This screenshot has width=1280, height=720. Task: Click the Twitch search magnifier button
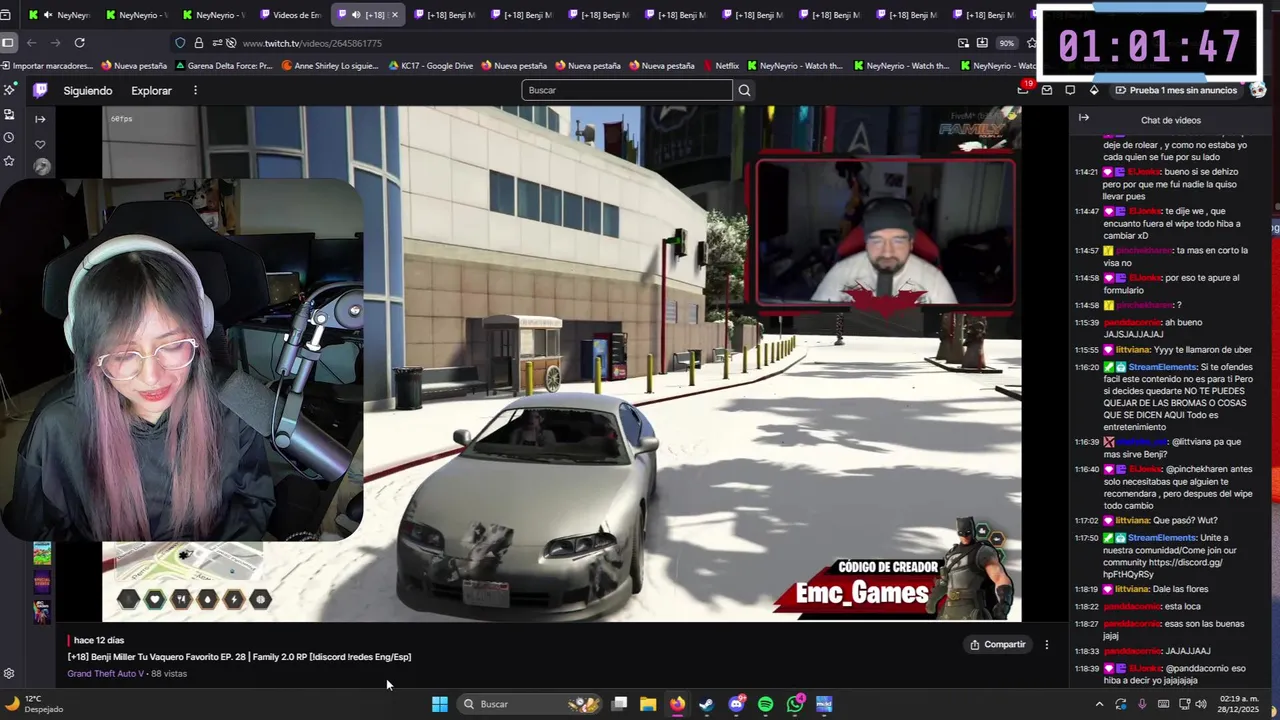tap(744, 90)
